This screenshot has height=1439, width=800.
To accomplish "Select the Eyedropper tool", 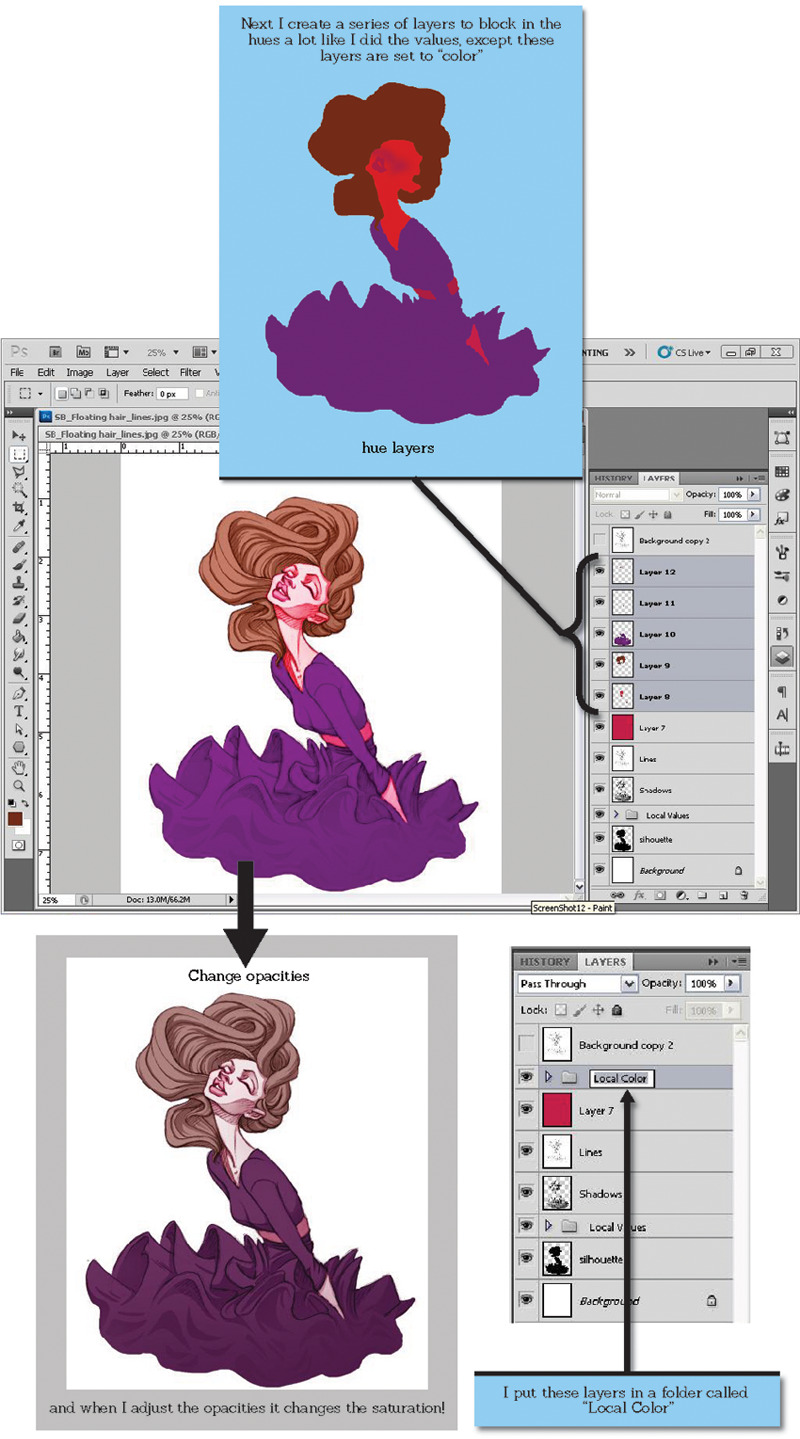I will click(19, 526).
